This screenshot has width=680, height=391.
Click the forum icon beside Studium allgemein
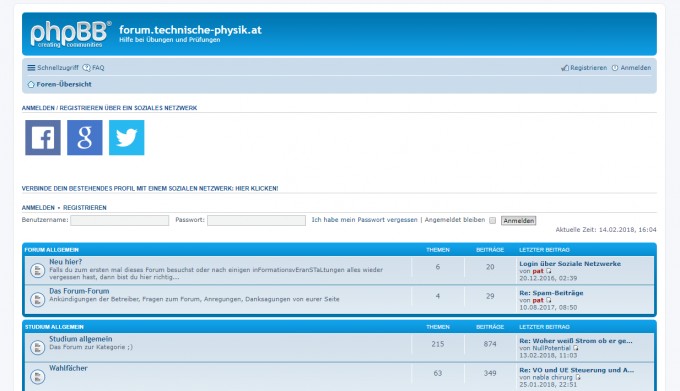pyautogui.click(x=37, y=347)
